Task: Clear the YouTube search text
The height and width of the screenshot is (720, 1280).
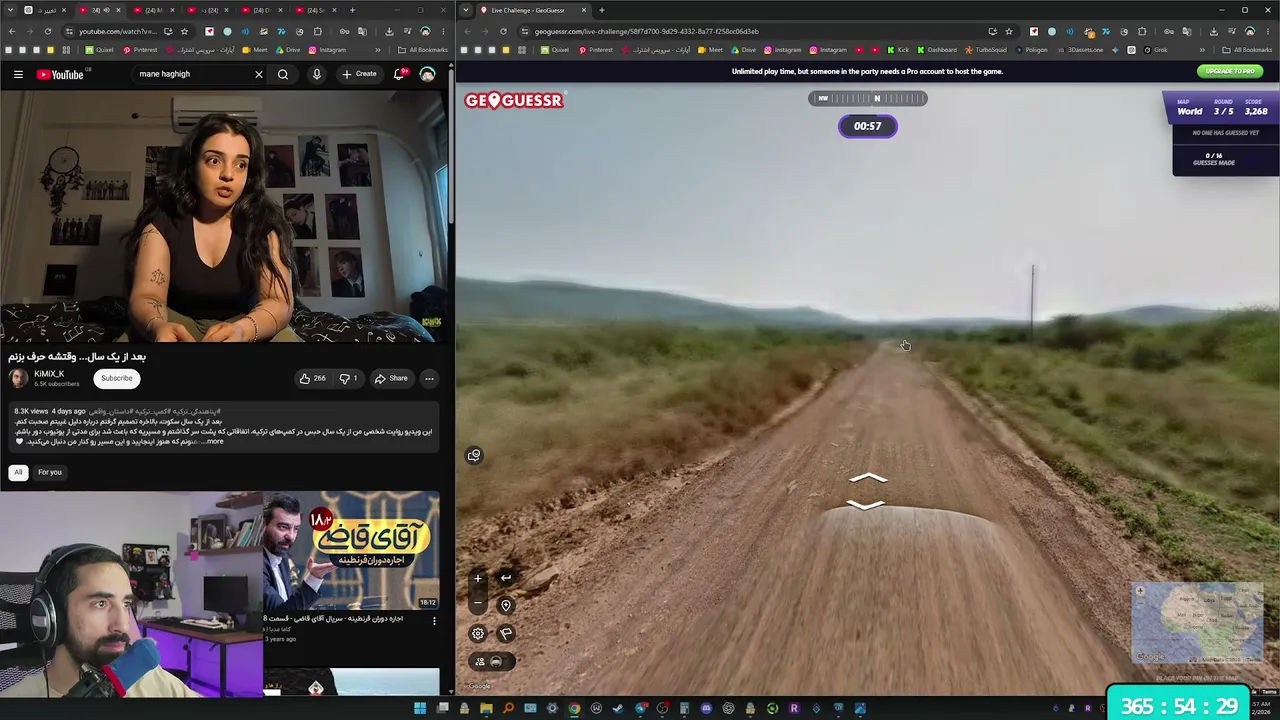Action: tap(258, 74)
